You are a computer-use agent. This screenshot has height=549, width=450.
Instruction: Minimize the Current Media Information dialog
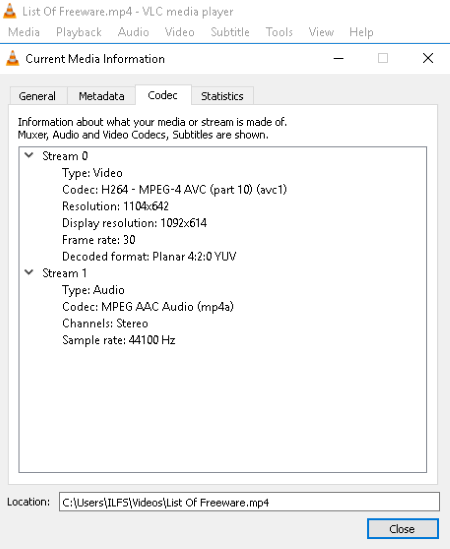338,58
